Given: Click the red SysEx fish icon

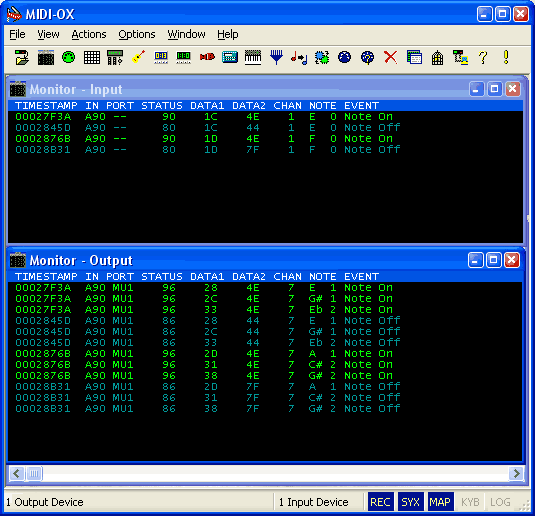Looking at the screenshot, I should coord(207,57).
